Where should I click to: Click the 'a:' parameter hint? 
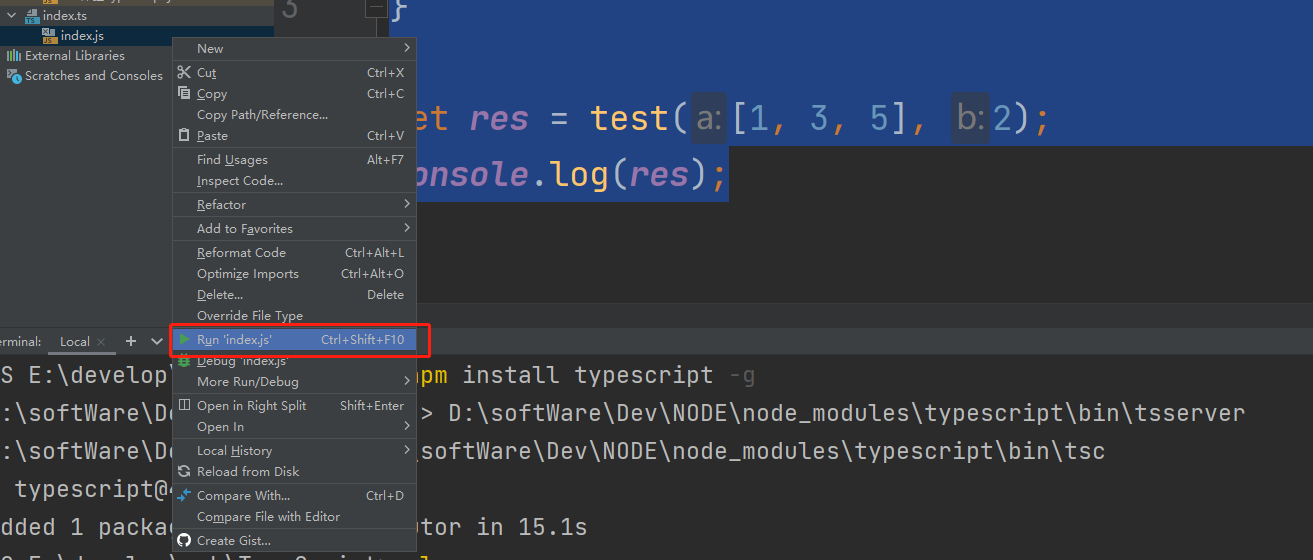click(x=708, y=120)
